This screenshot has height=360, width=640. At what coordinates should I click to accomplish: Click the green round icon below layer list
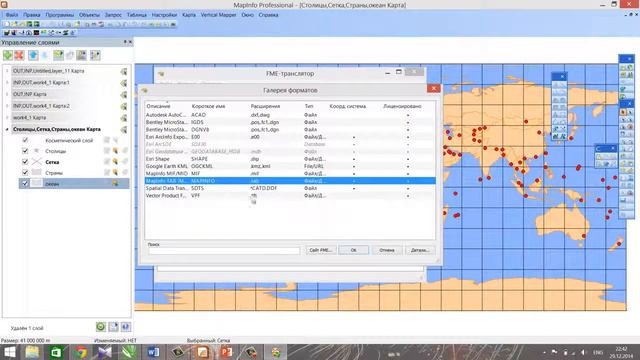[x=101, y=327]
